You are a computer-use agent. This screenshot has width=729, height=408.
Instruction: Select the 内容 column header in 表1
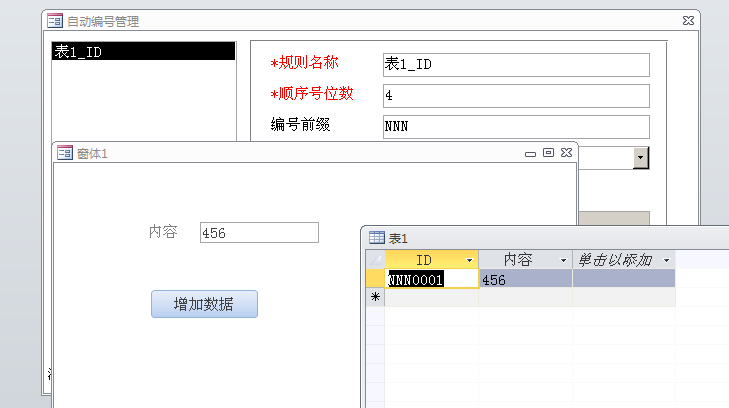[525, 260]
